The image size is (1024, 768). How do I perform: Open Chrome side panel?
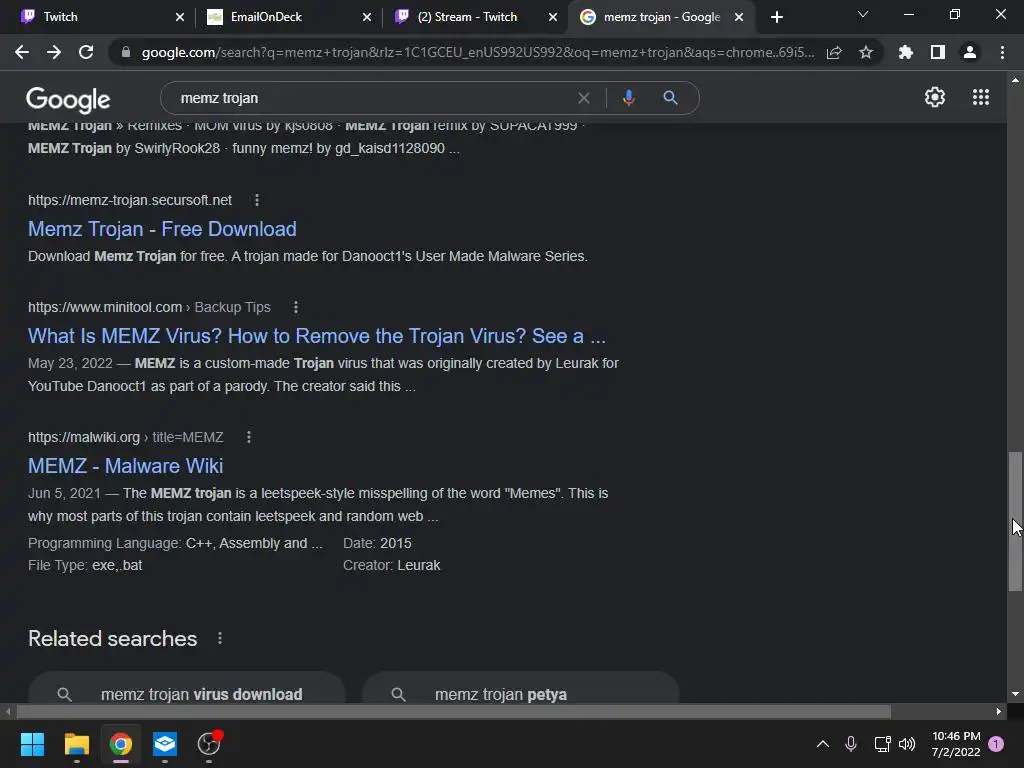(938, 52)
